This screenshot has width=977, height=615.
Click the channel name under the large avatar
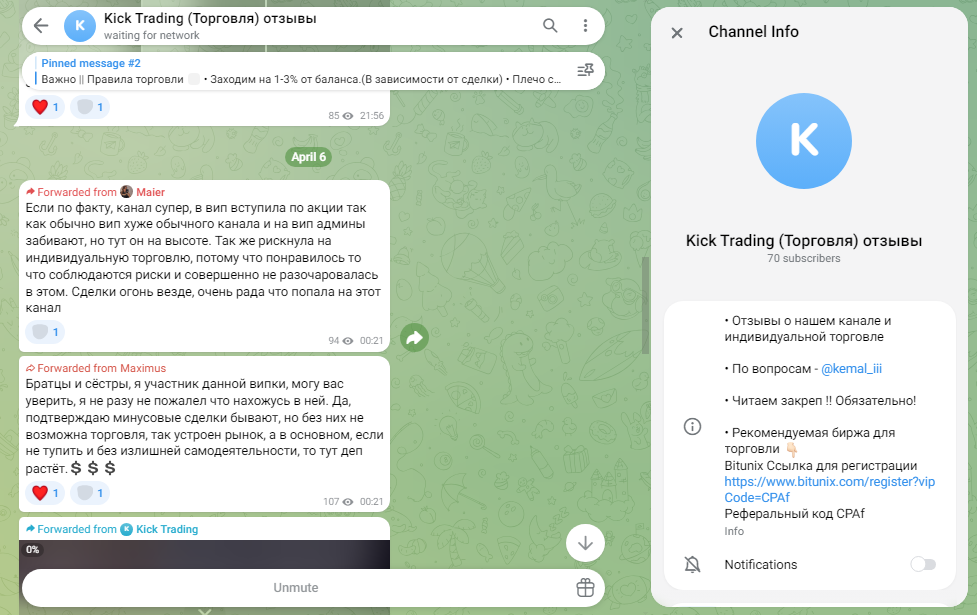804,241
